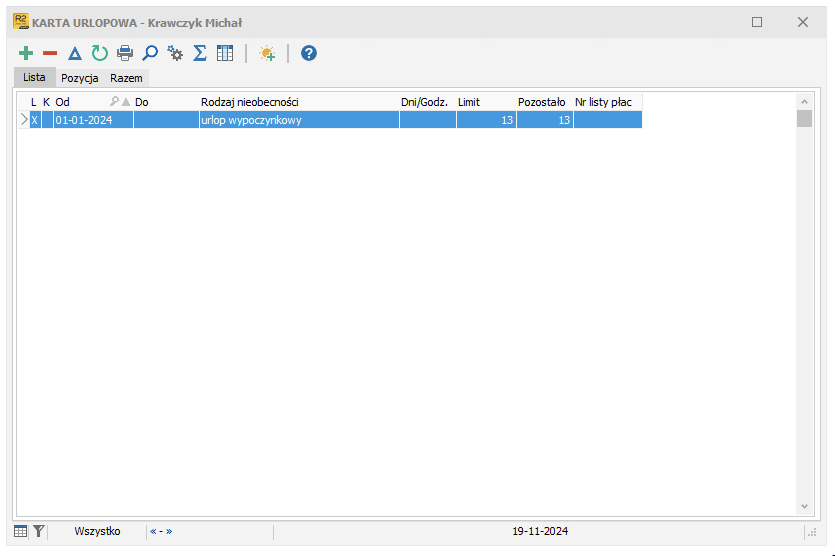Edit the entry via the blue triangle icon
This screenshot has height=556, width=835.
click(x=75, y=53)
